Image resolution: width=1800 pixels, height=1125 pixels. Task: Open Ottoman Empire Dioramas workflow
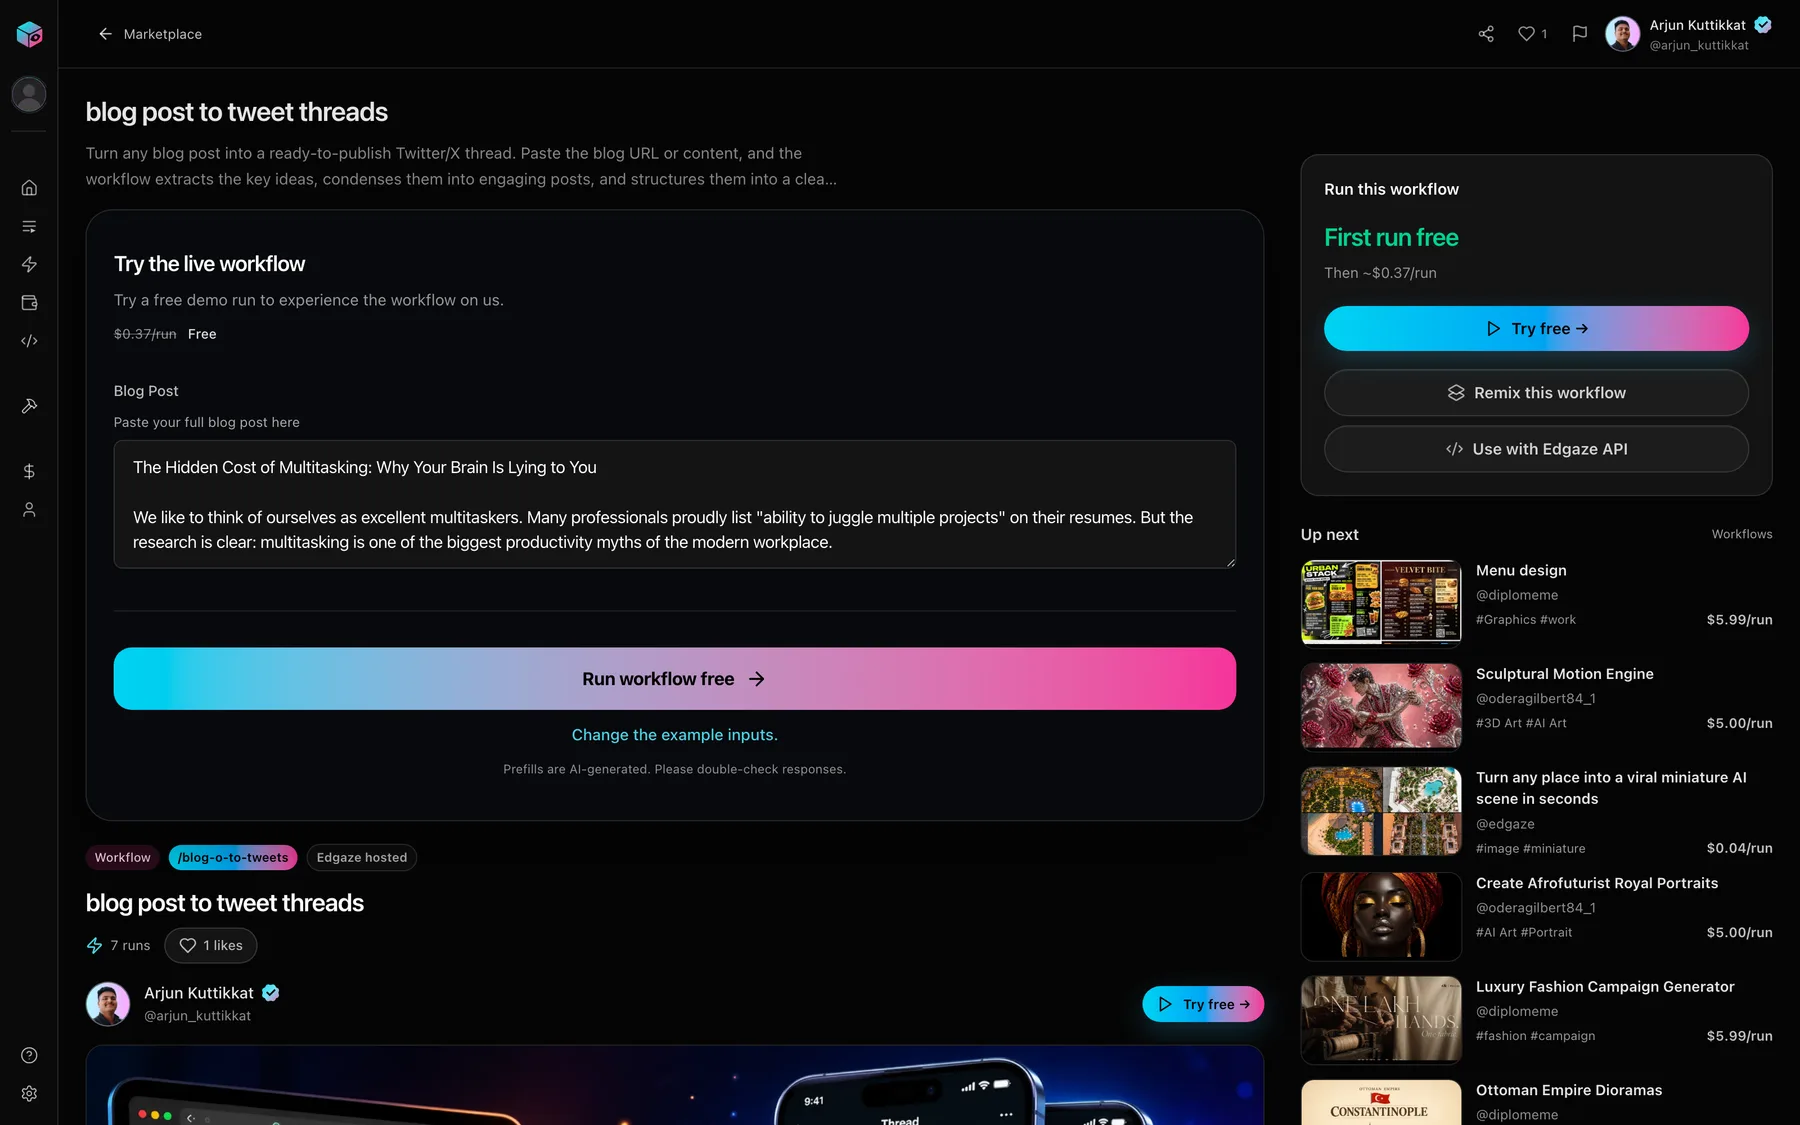[x=1536, y=1102]
